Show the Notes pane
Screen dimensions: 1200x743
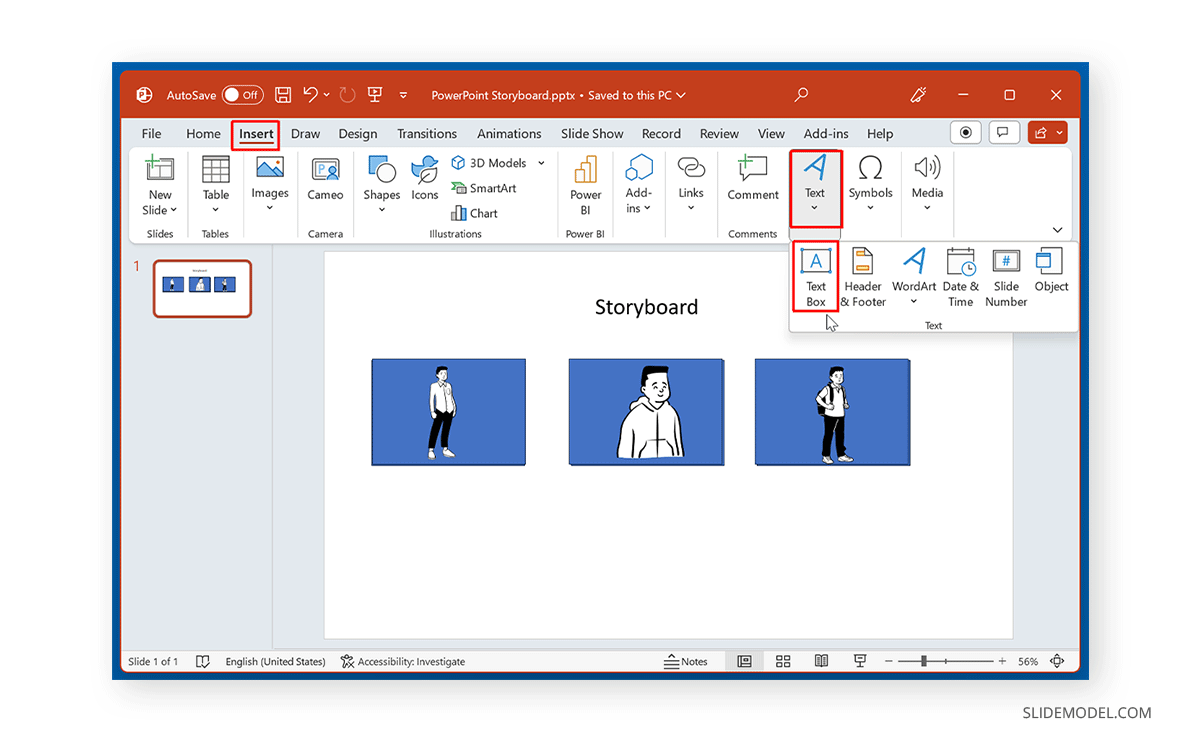tap(688, 661)
